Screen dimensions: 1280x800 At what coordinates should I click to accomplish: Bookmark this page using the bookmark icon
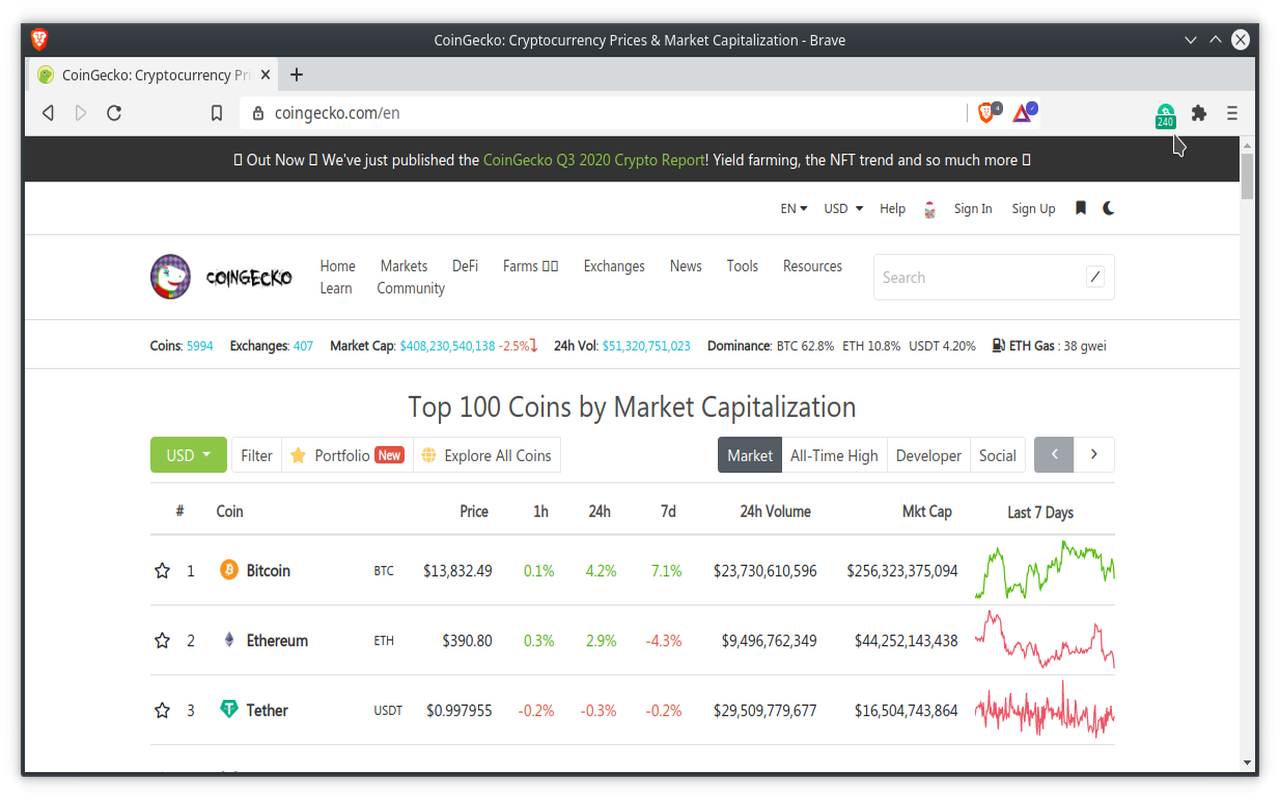pyautogui.click(x=216, y=113)
